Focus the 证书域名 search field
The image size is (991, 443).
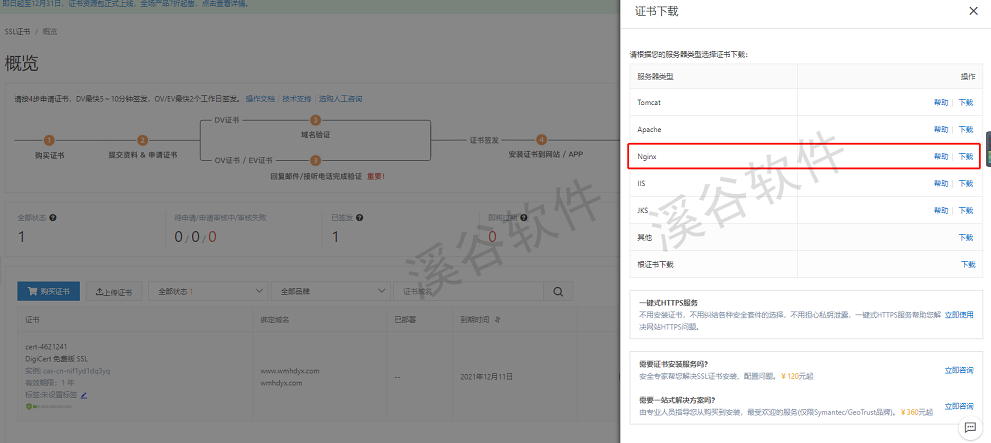tap(468, 291)
